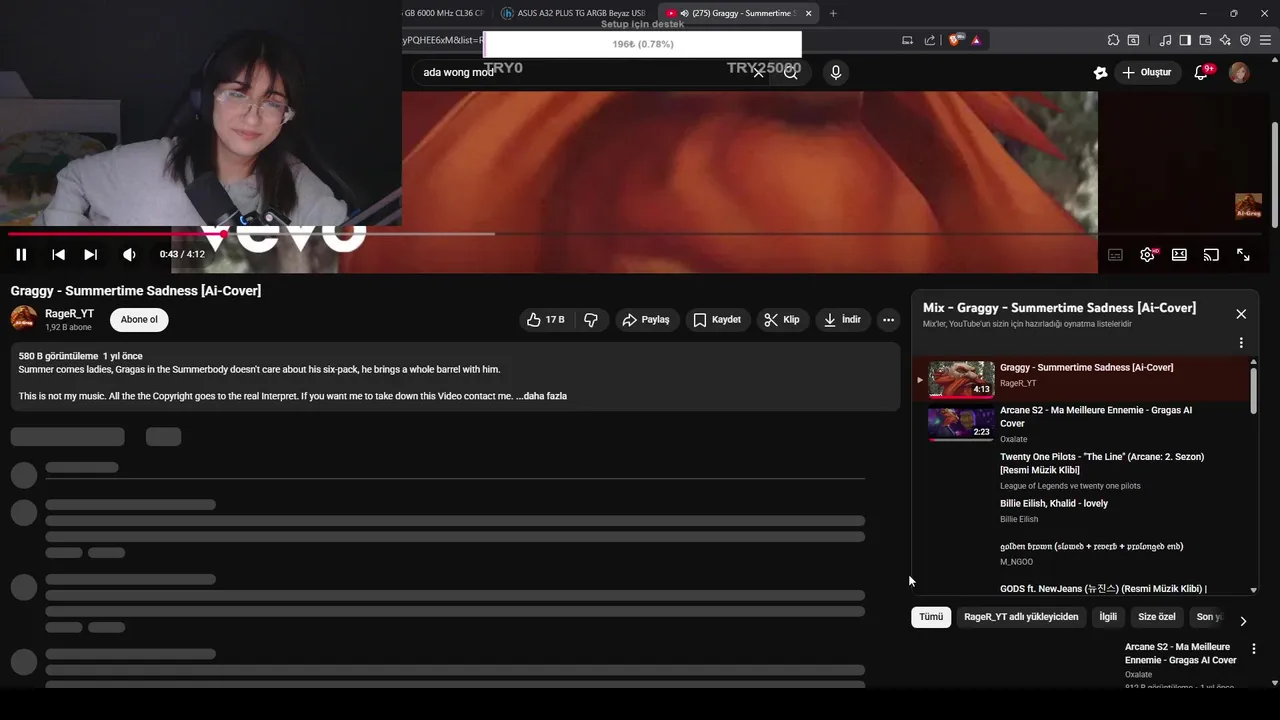Switch to ASUS A32 PLUS TG tab

(x=574, y=13)
